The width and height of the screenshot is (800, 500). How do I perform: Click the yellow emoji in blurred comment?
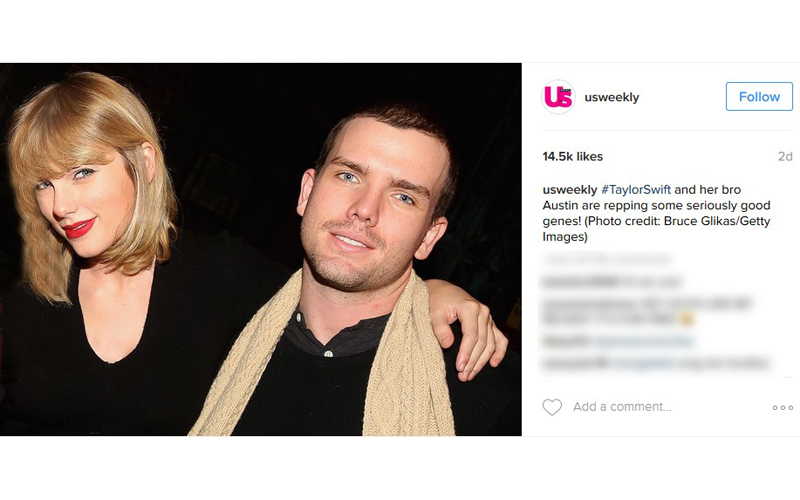(x=686, y=318)
